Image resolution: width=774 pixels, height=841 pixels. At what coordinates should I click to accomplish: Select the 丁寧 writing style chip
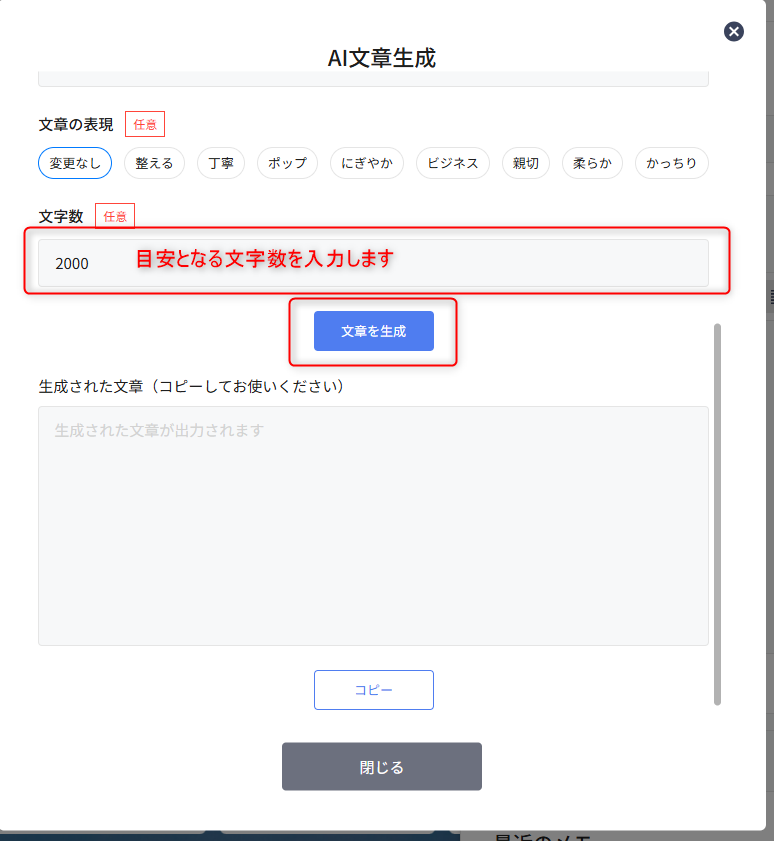point(221,163)
